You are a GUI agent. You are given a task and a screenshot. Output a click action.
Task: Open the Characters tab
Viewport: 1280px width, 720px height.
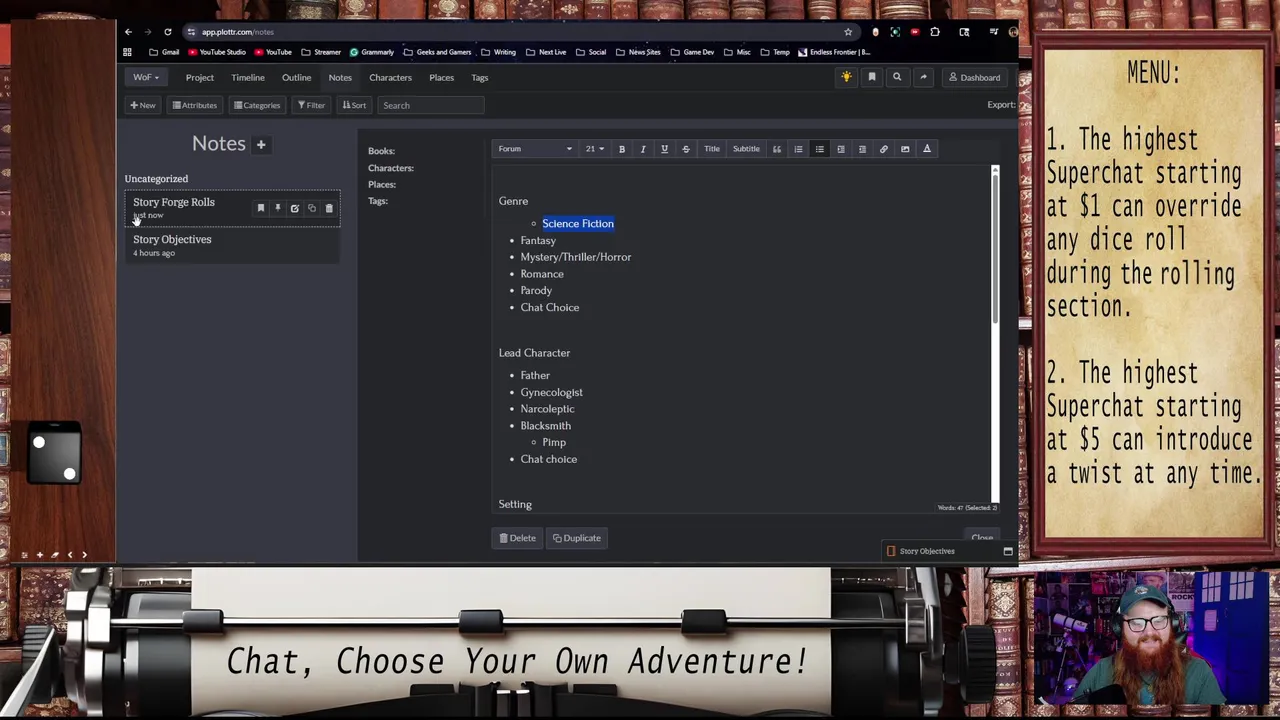(390, 77)
